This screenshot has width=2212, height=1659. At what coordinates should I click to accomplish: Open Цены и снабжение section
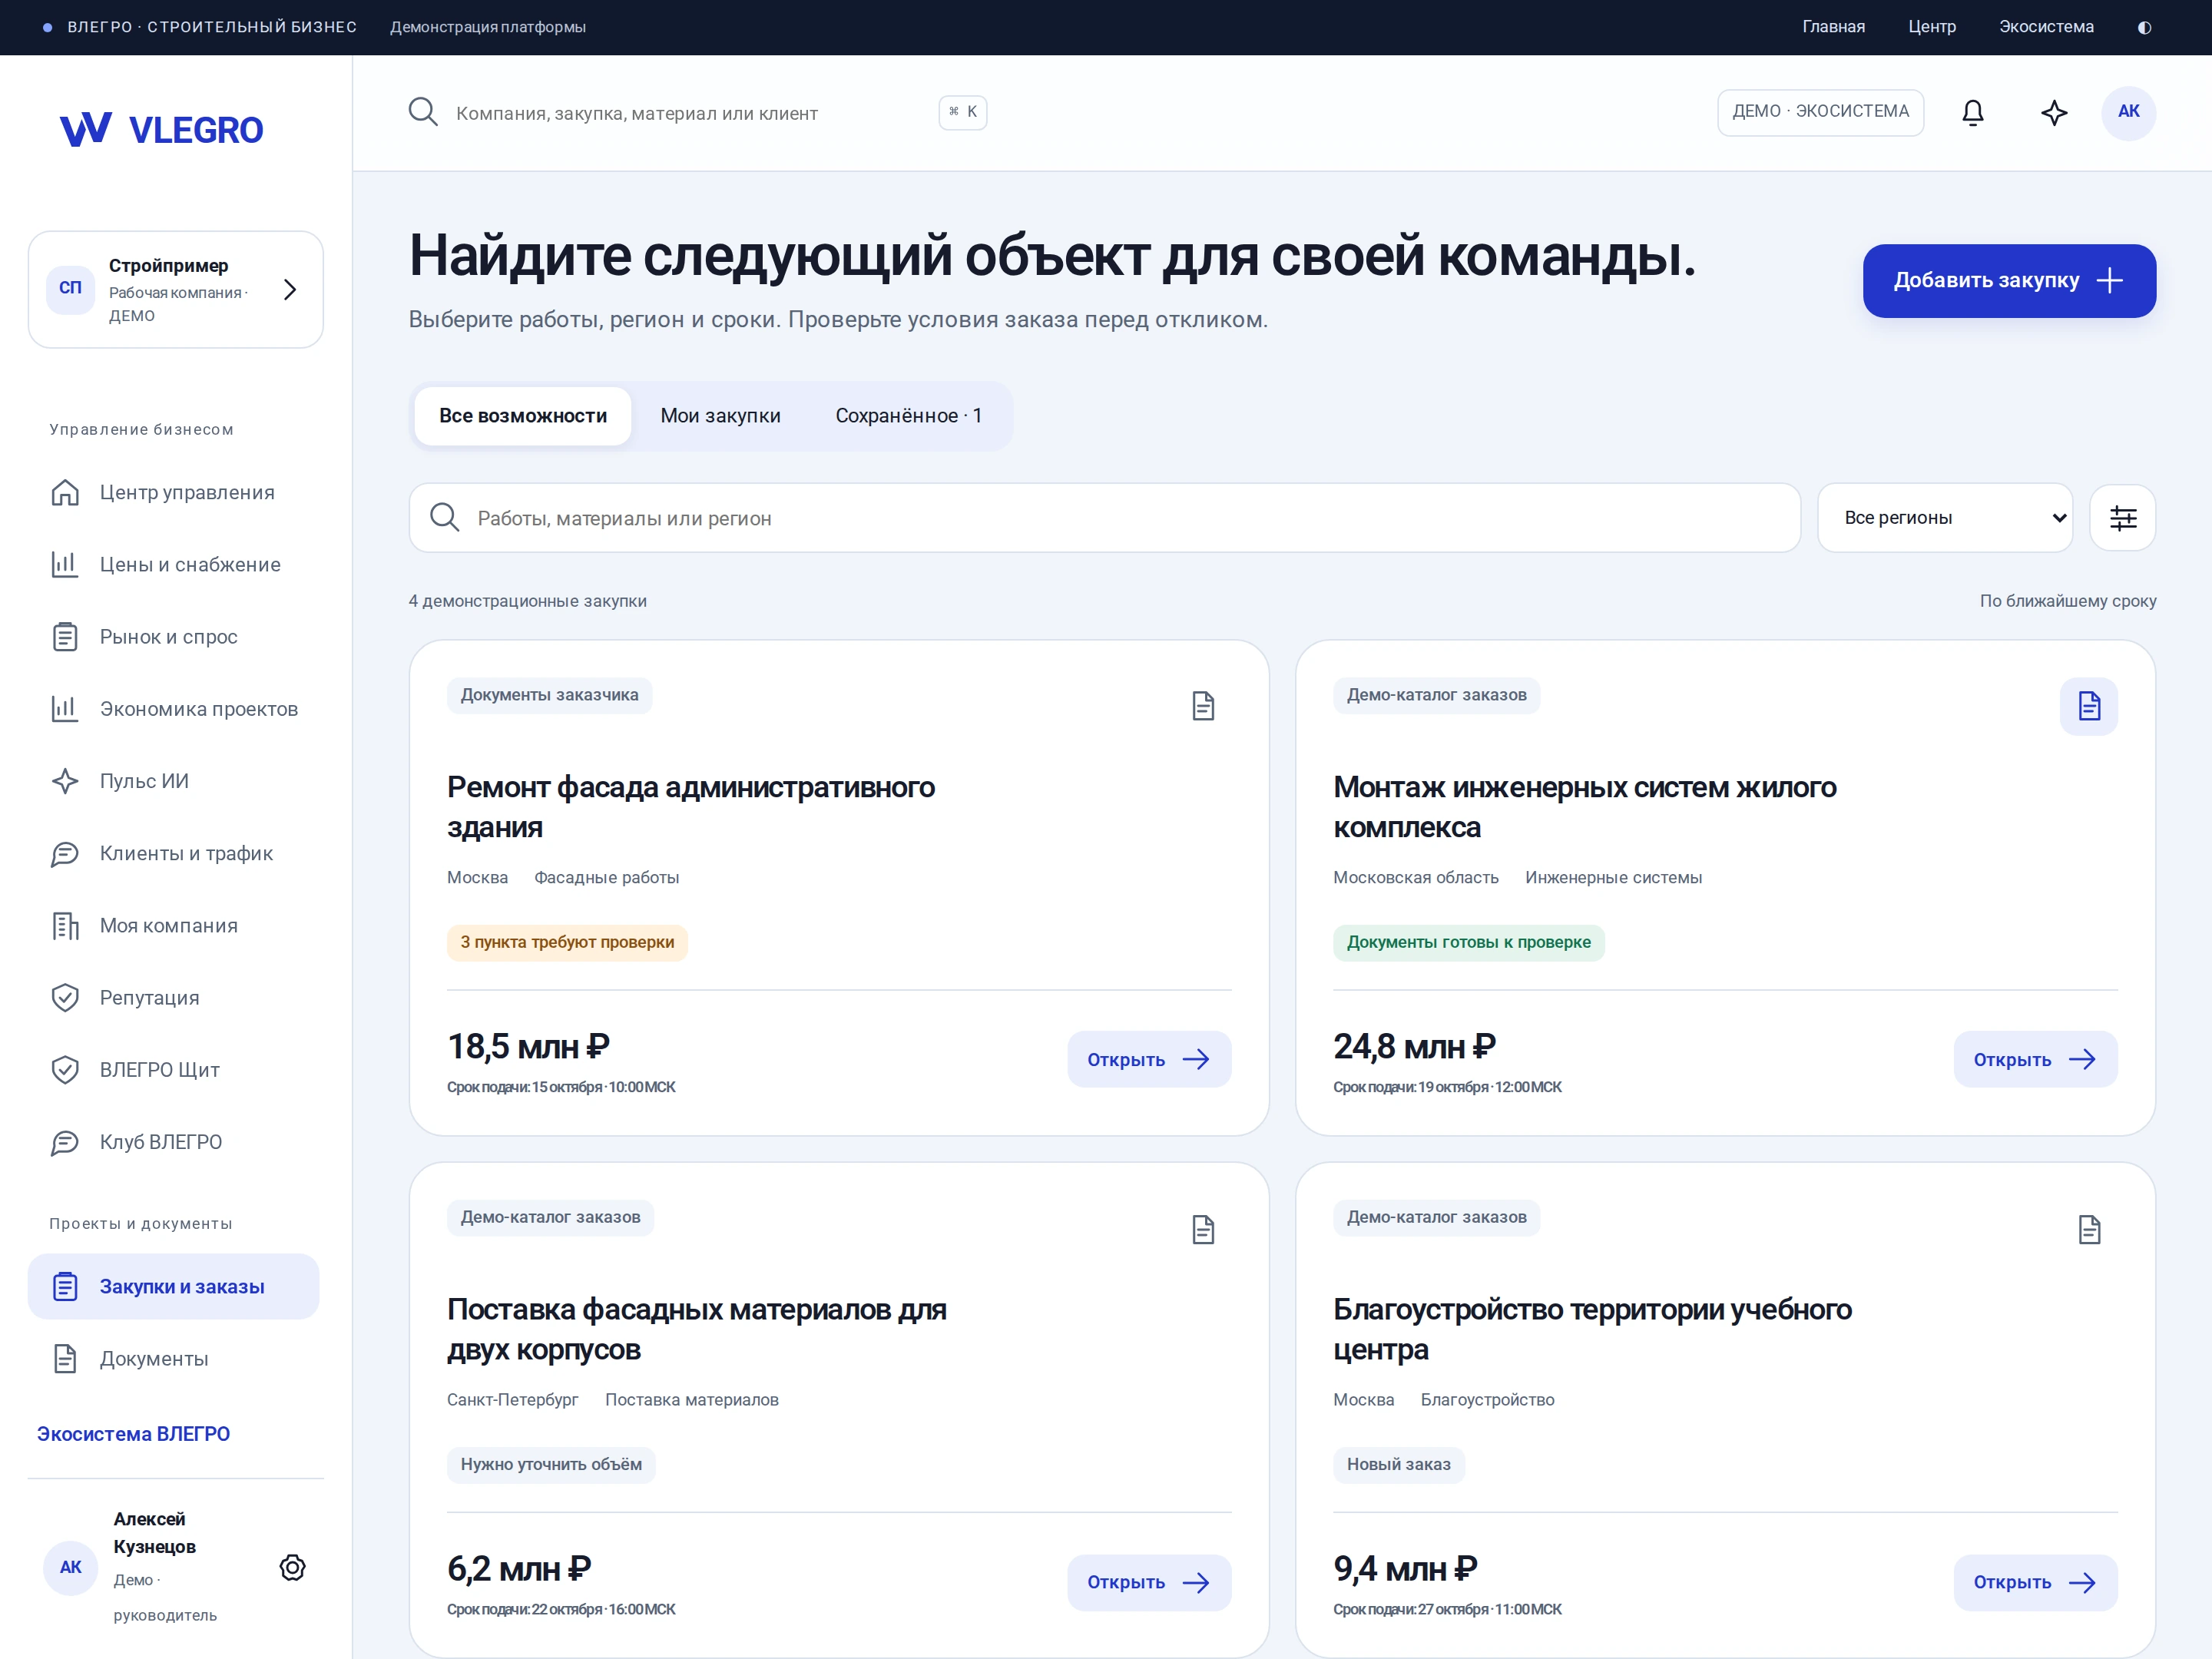pos(174,565)
